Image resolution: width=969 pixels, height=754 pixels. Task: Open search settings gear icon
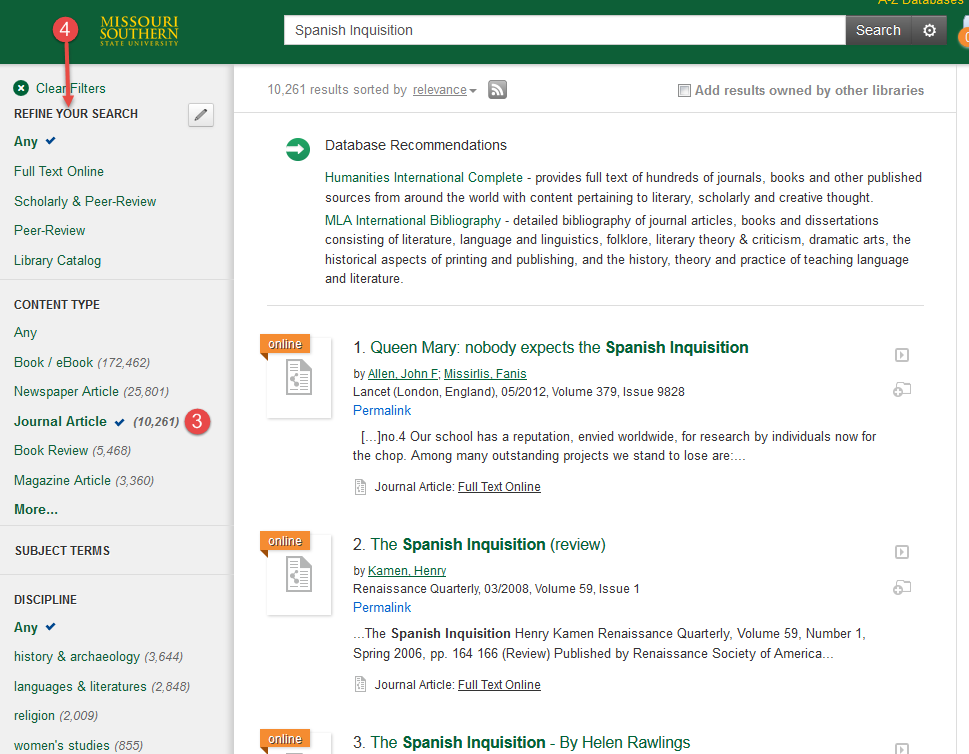[x=929, y=30]
